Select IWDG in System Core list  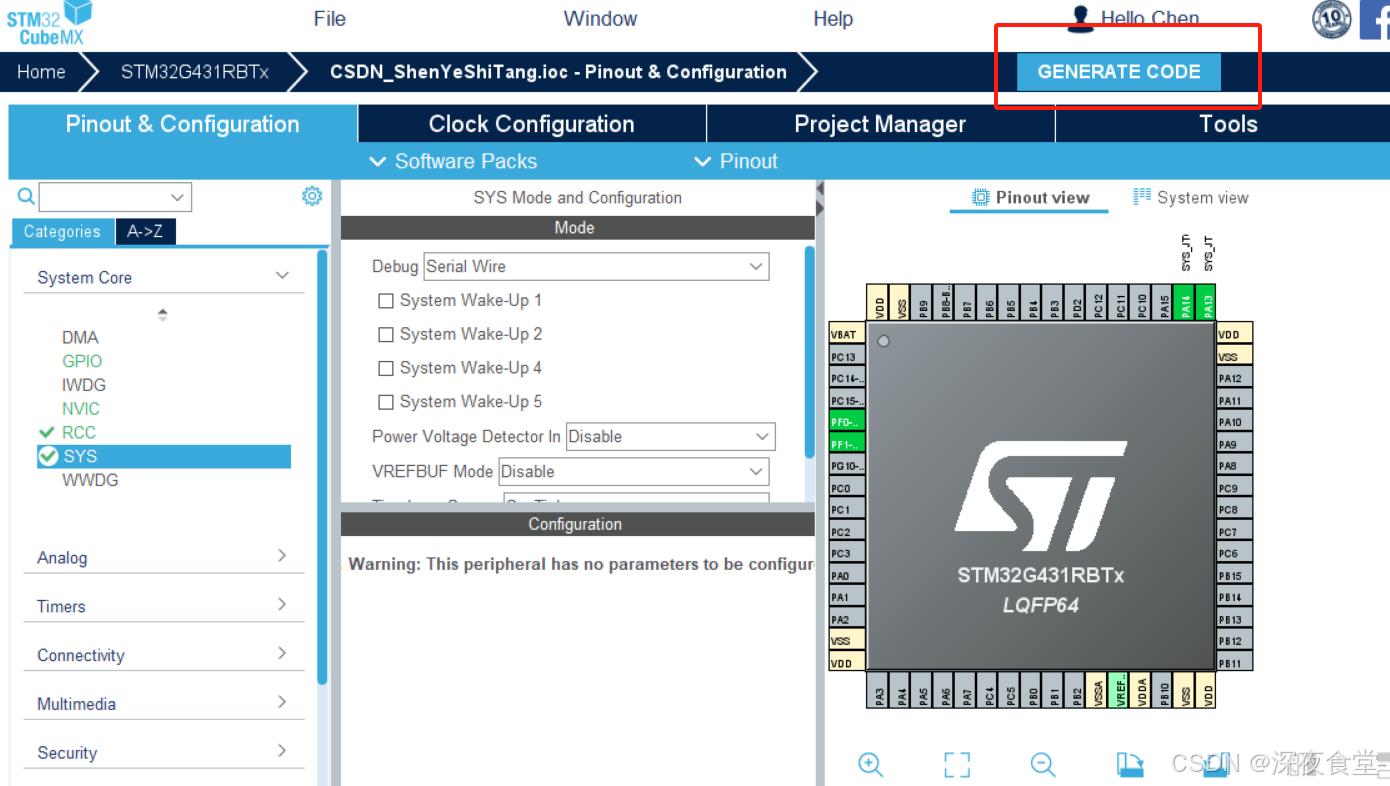click(x=84, y=385)
